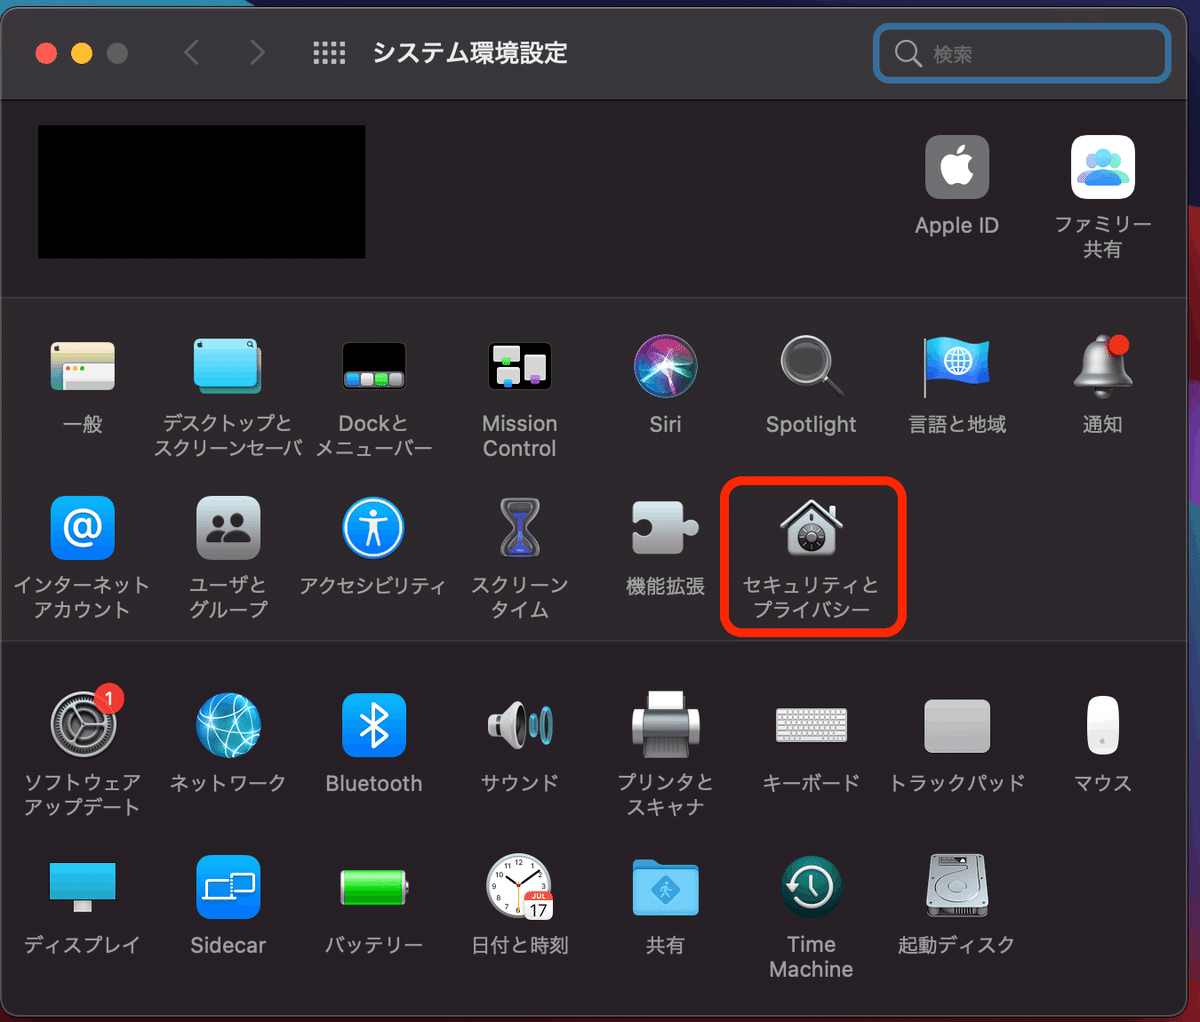Open プリンタとスキャナ settings
Screen dimensions: 1200x1022
pos(665,725)
